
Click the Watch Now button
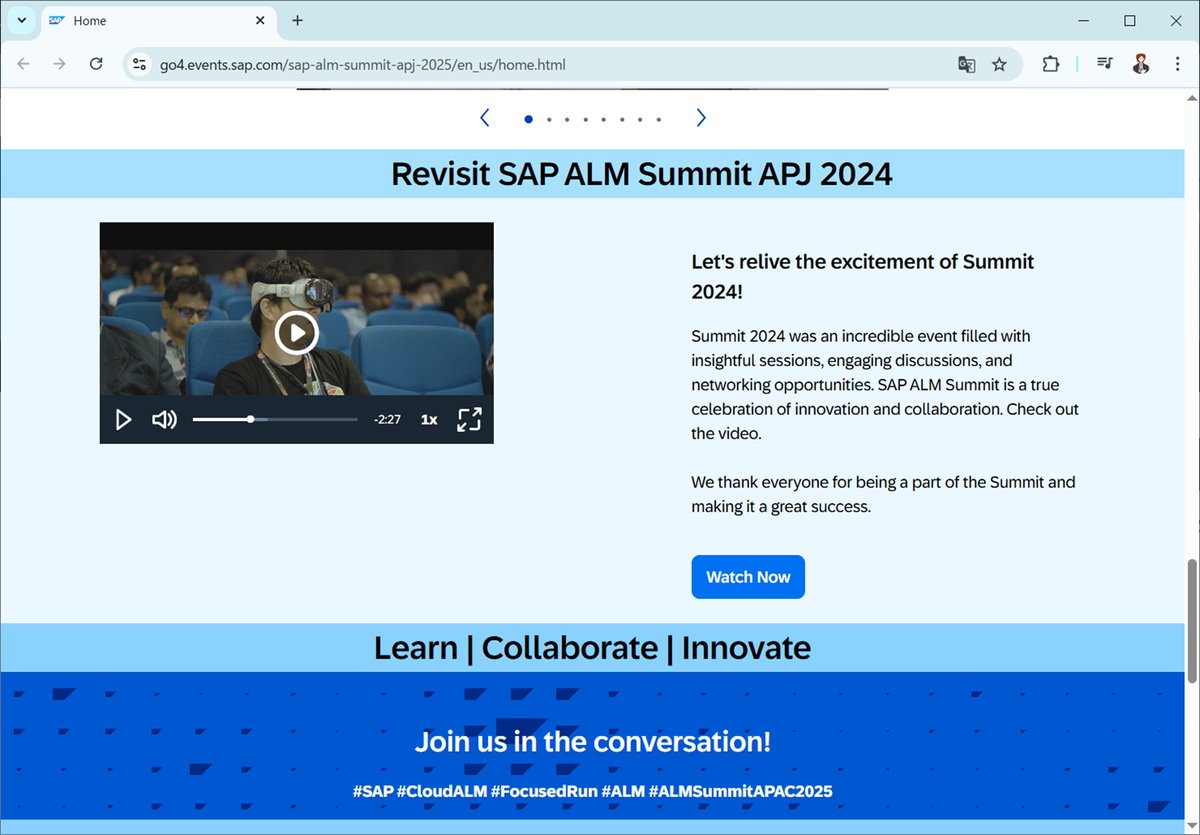(x=748, y=577)
